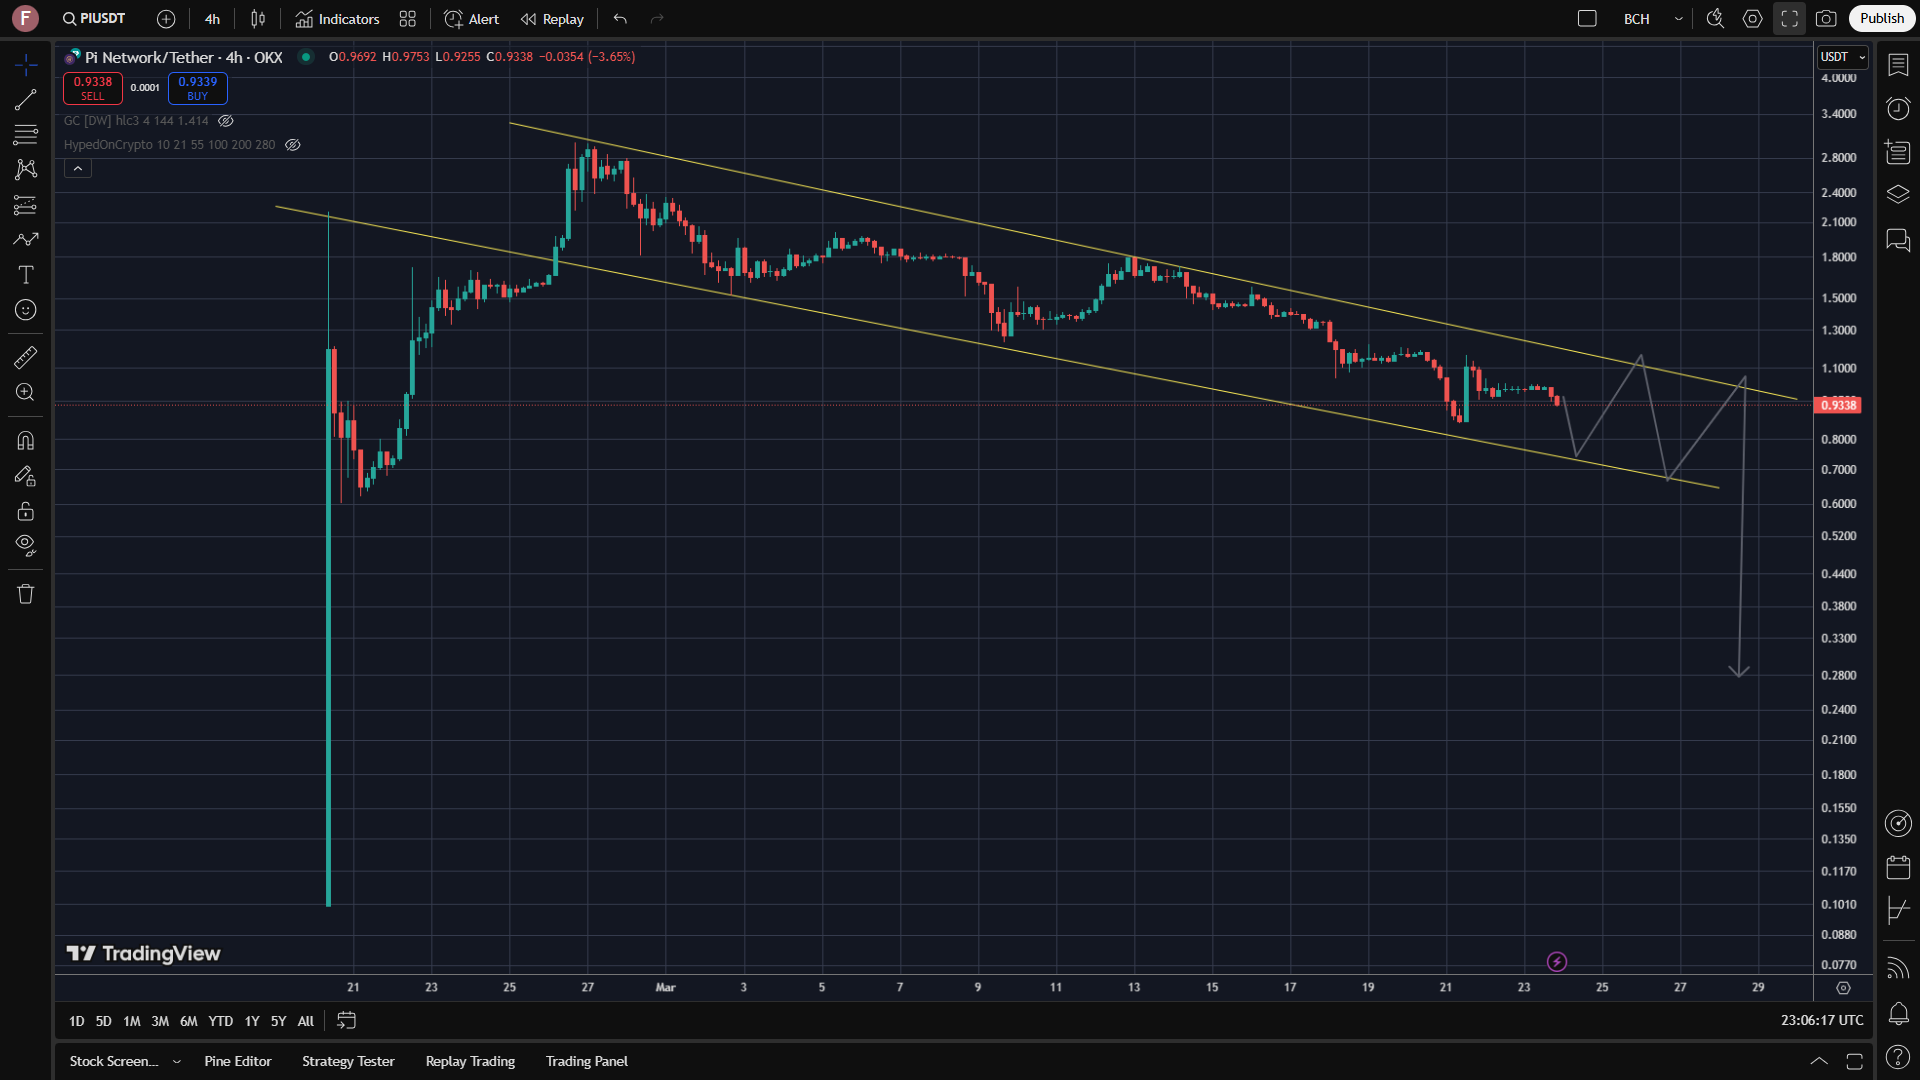This screenshot has width=1920, height=1080.
Task: Select the trend line drawing tool
Action: point(26,100)
